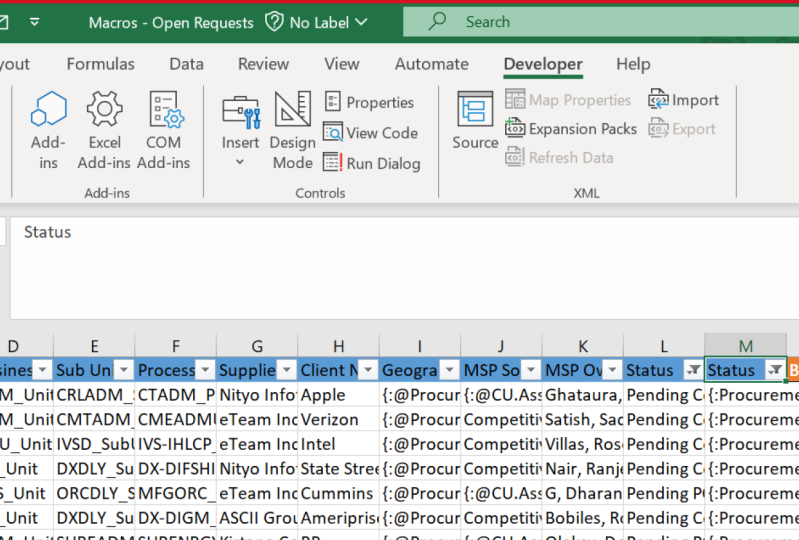Open column L Status applied filter button

pyautogui.click(x=694, y=370)
